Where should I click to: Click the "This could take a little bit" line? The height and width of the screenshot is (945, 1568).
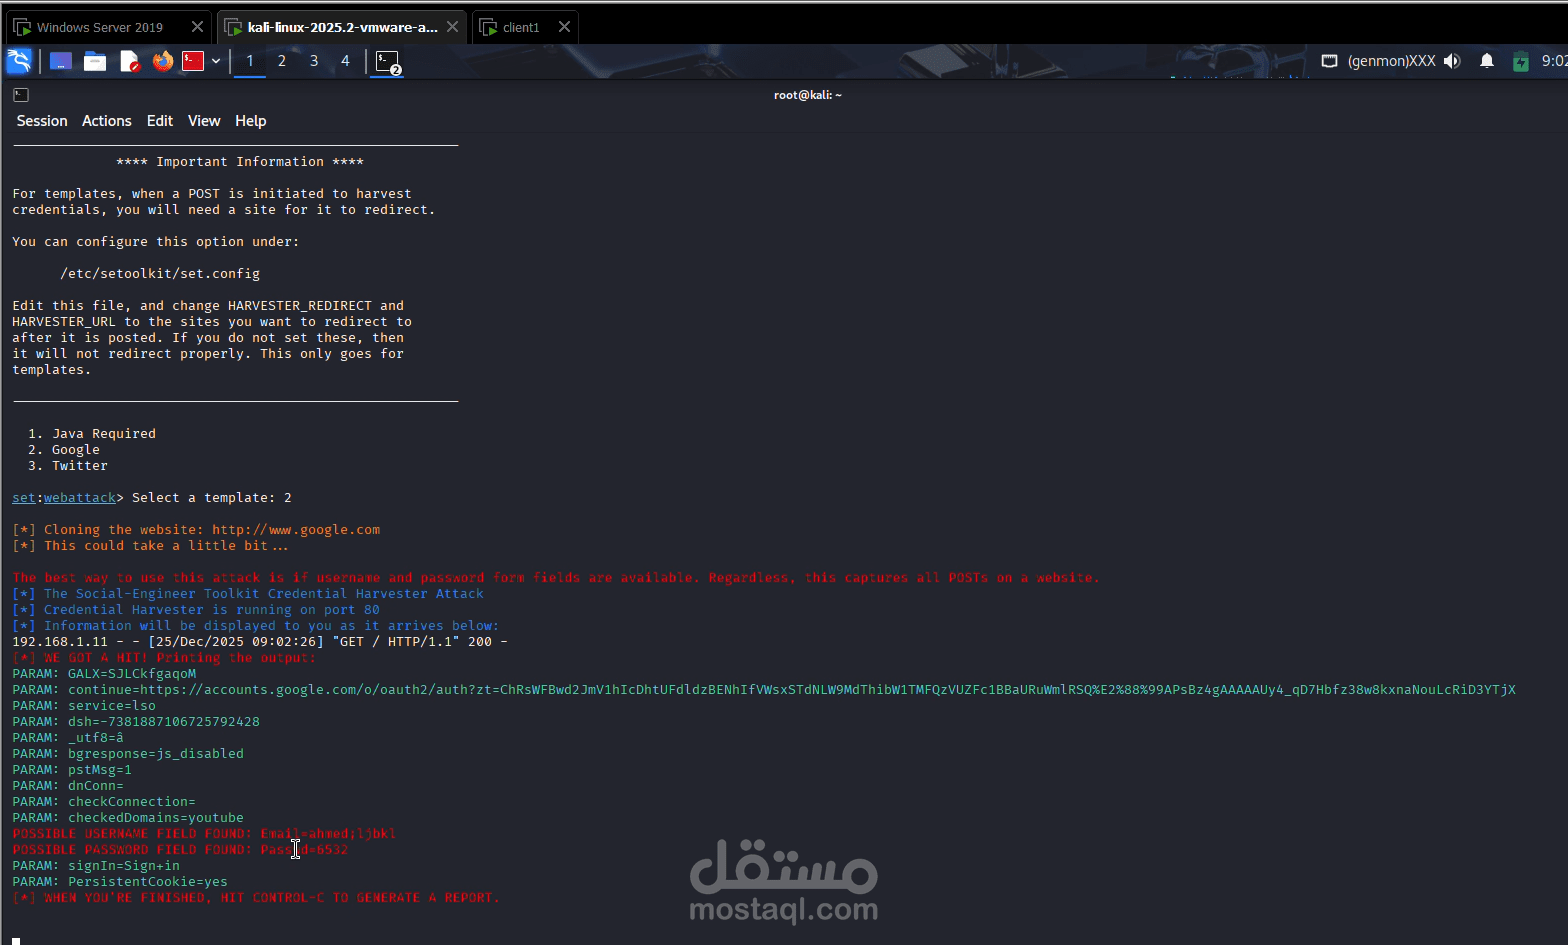click(150, 546)
